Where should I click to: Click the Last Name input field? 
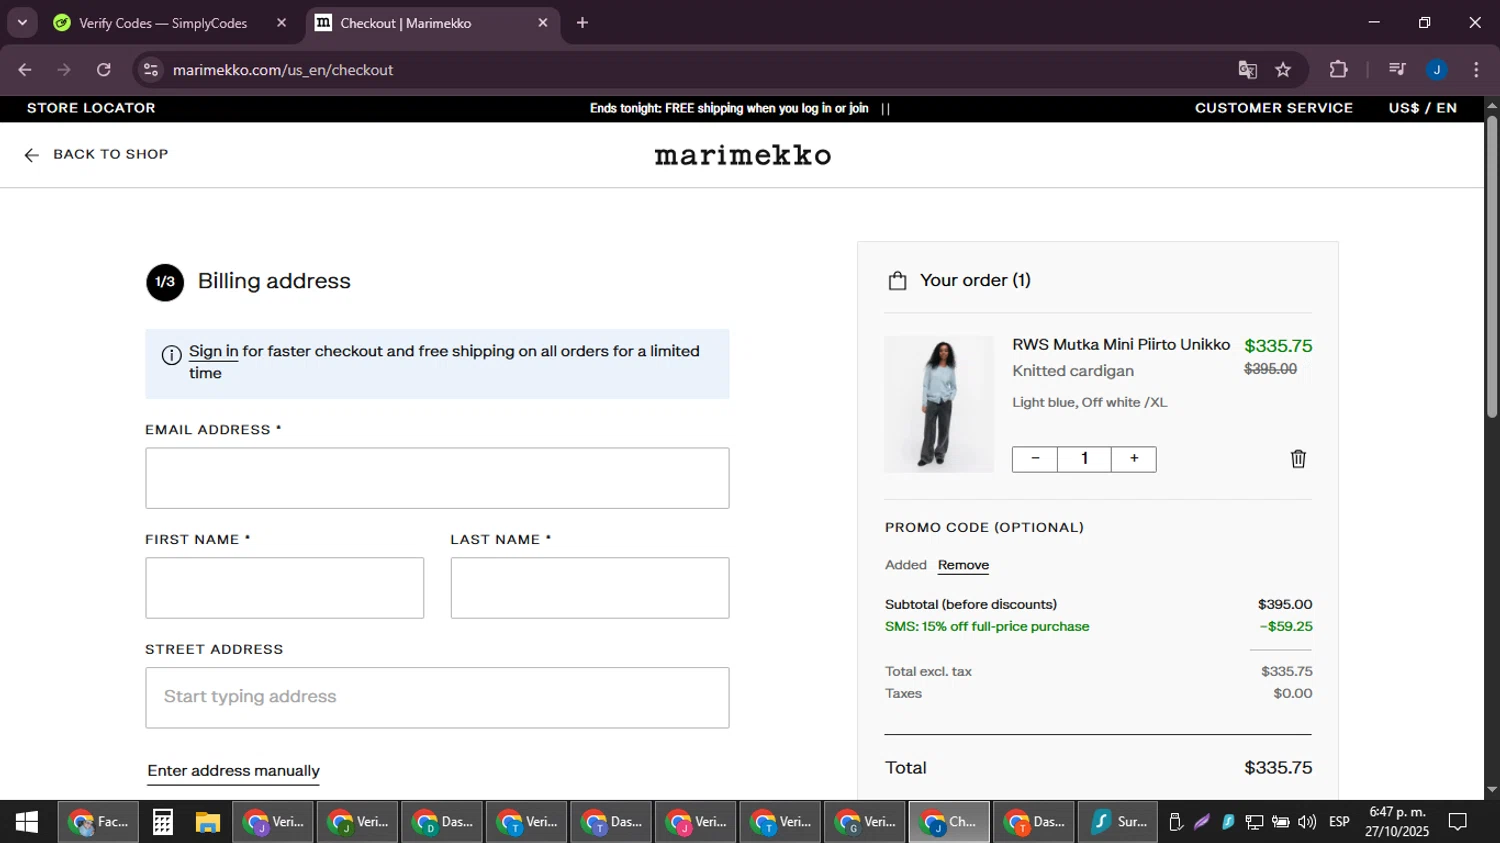click(x=589, y=588)
